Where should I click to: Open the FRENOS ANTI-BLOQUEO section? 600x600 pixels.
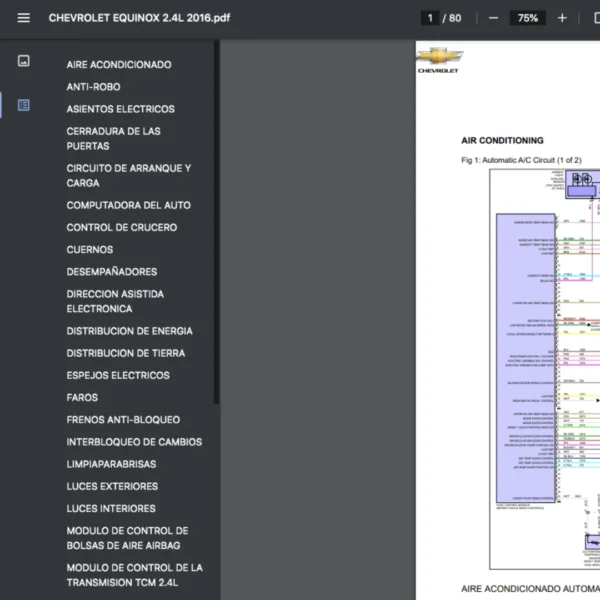click(x=123, y=420)
